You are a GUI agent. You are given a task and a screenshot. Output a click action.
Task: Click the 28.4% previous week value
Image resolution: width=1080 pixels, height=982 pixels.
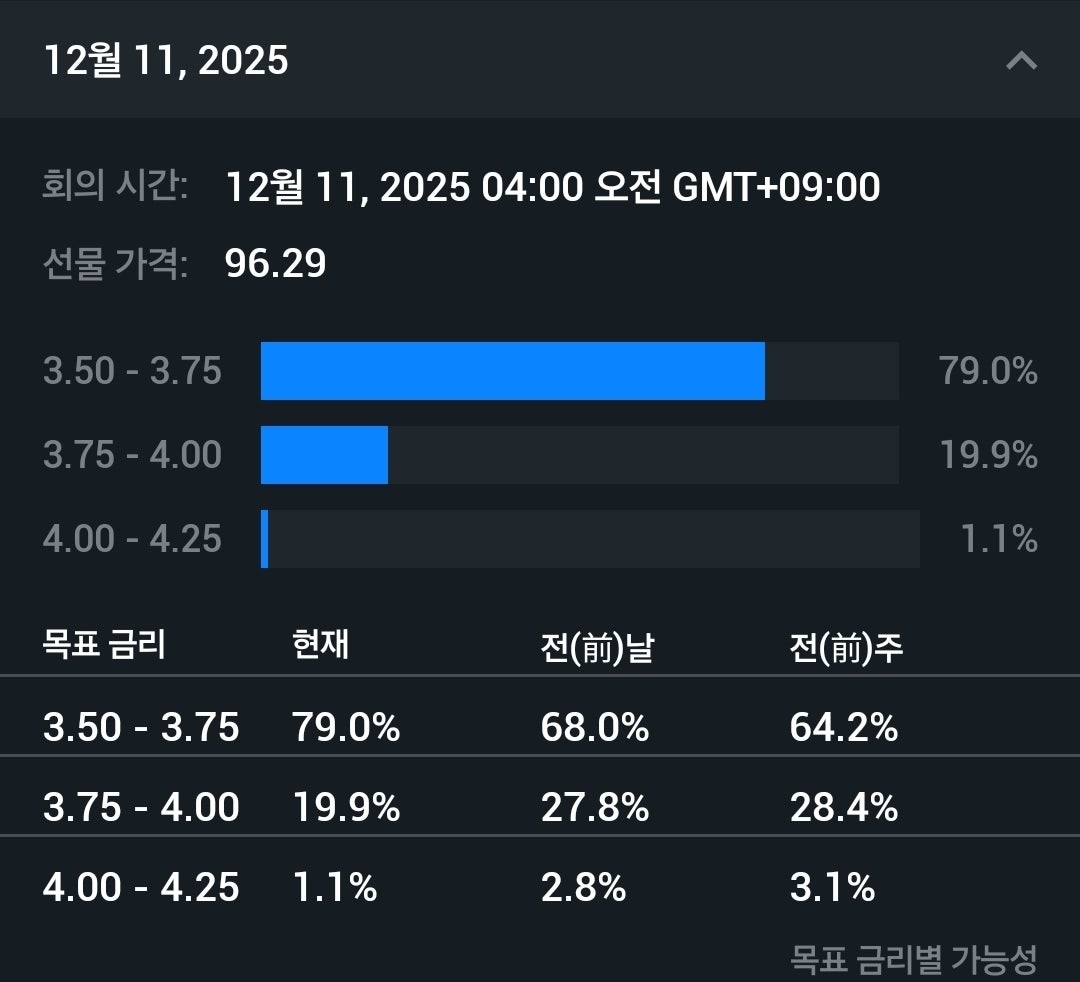[843, 807]
